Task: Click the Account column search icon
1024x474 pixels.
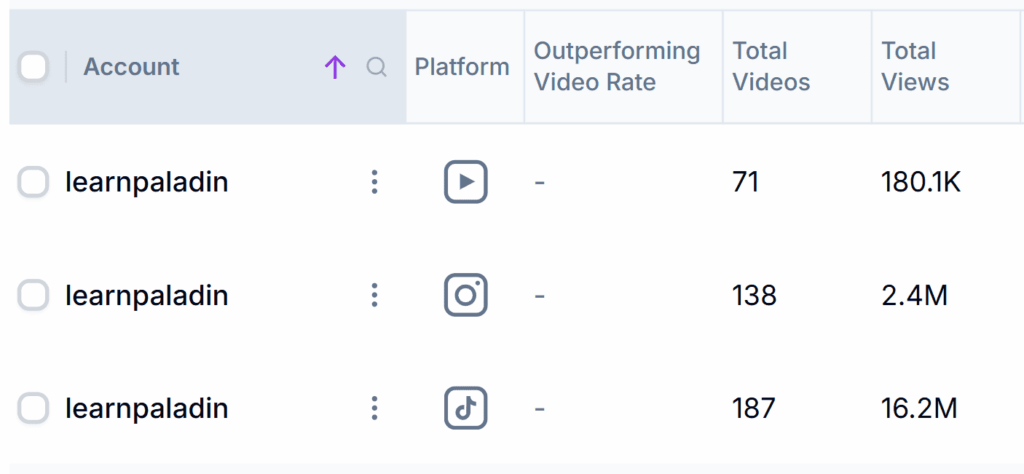Action: pos(376,67)
